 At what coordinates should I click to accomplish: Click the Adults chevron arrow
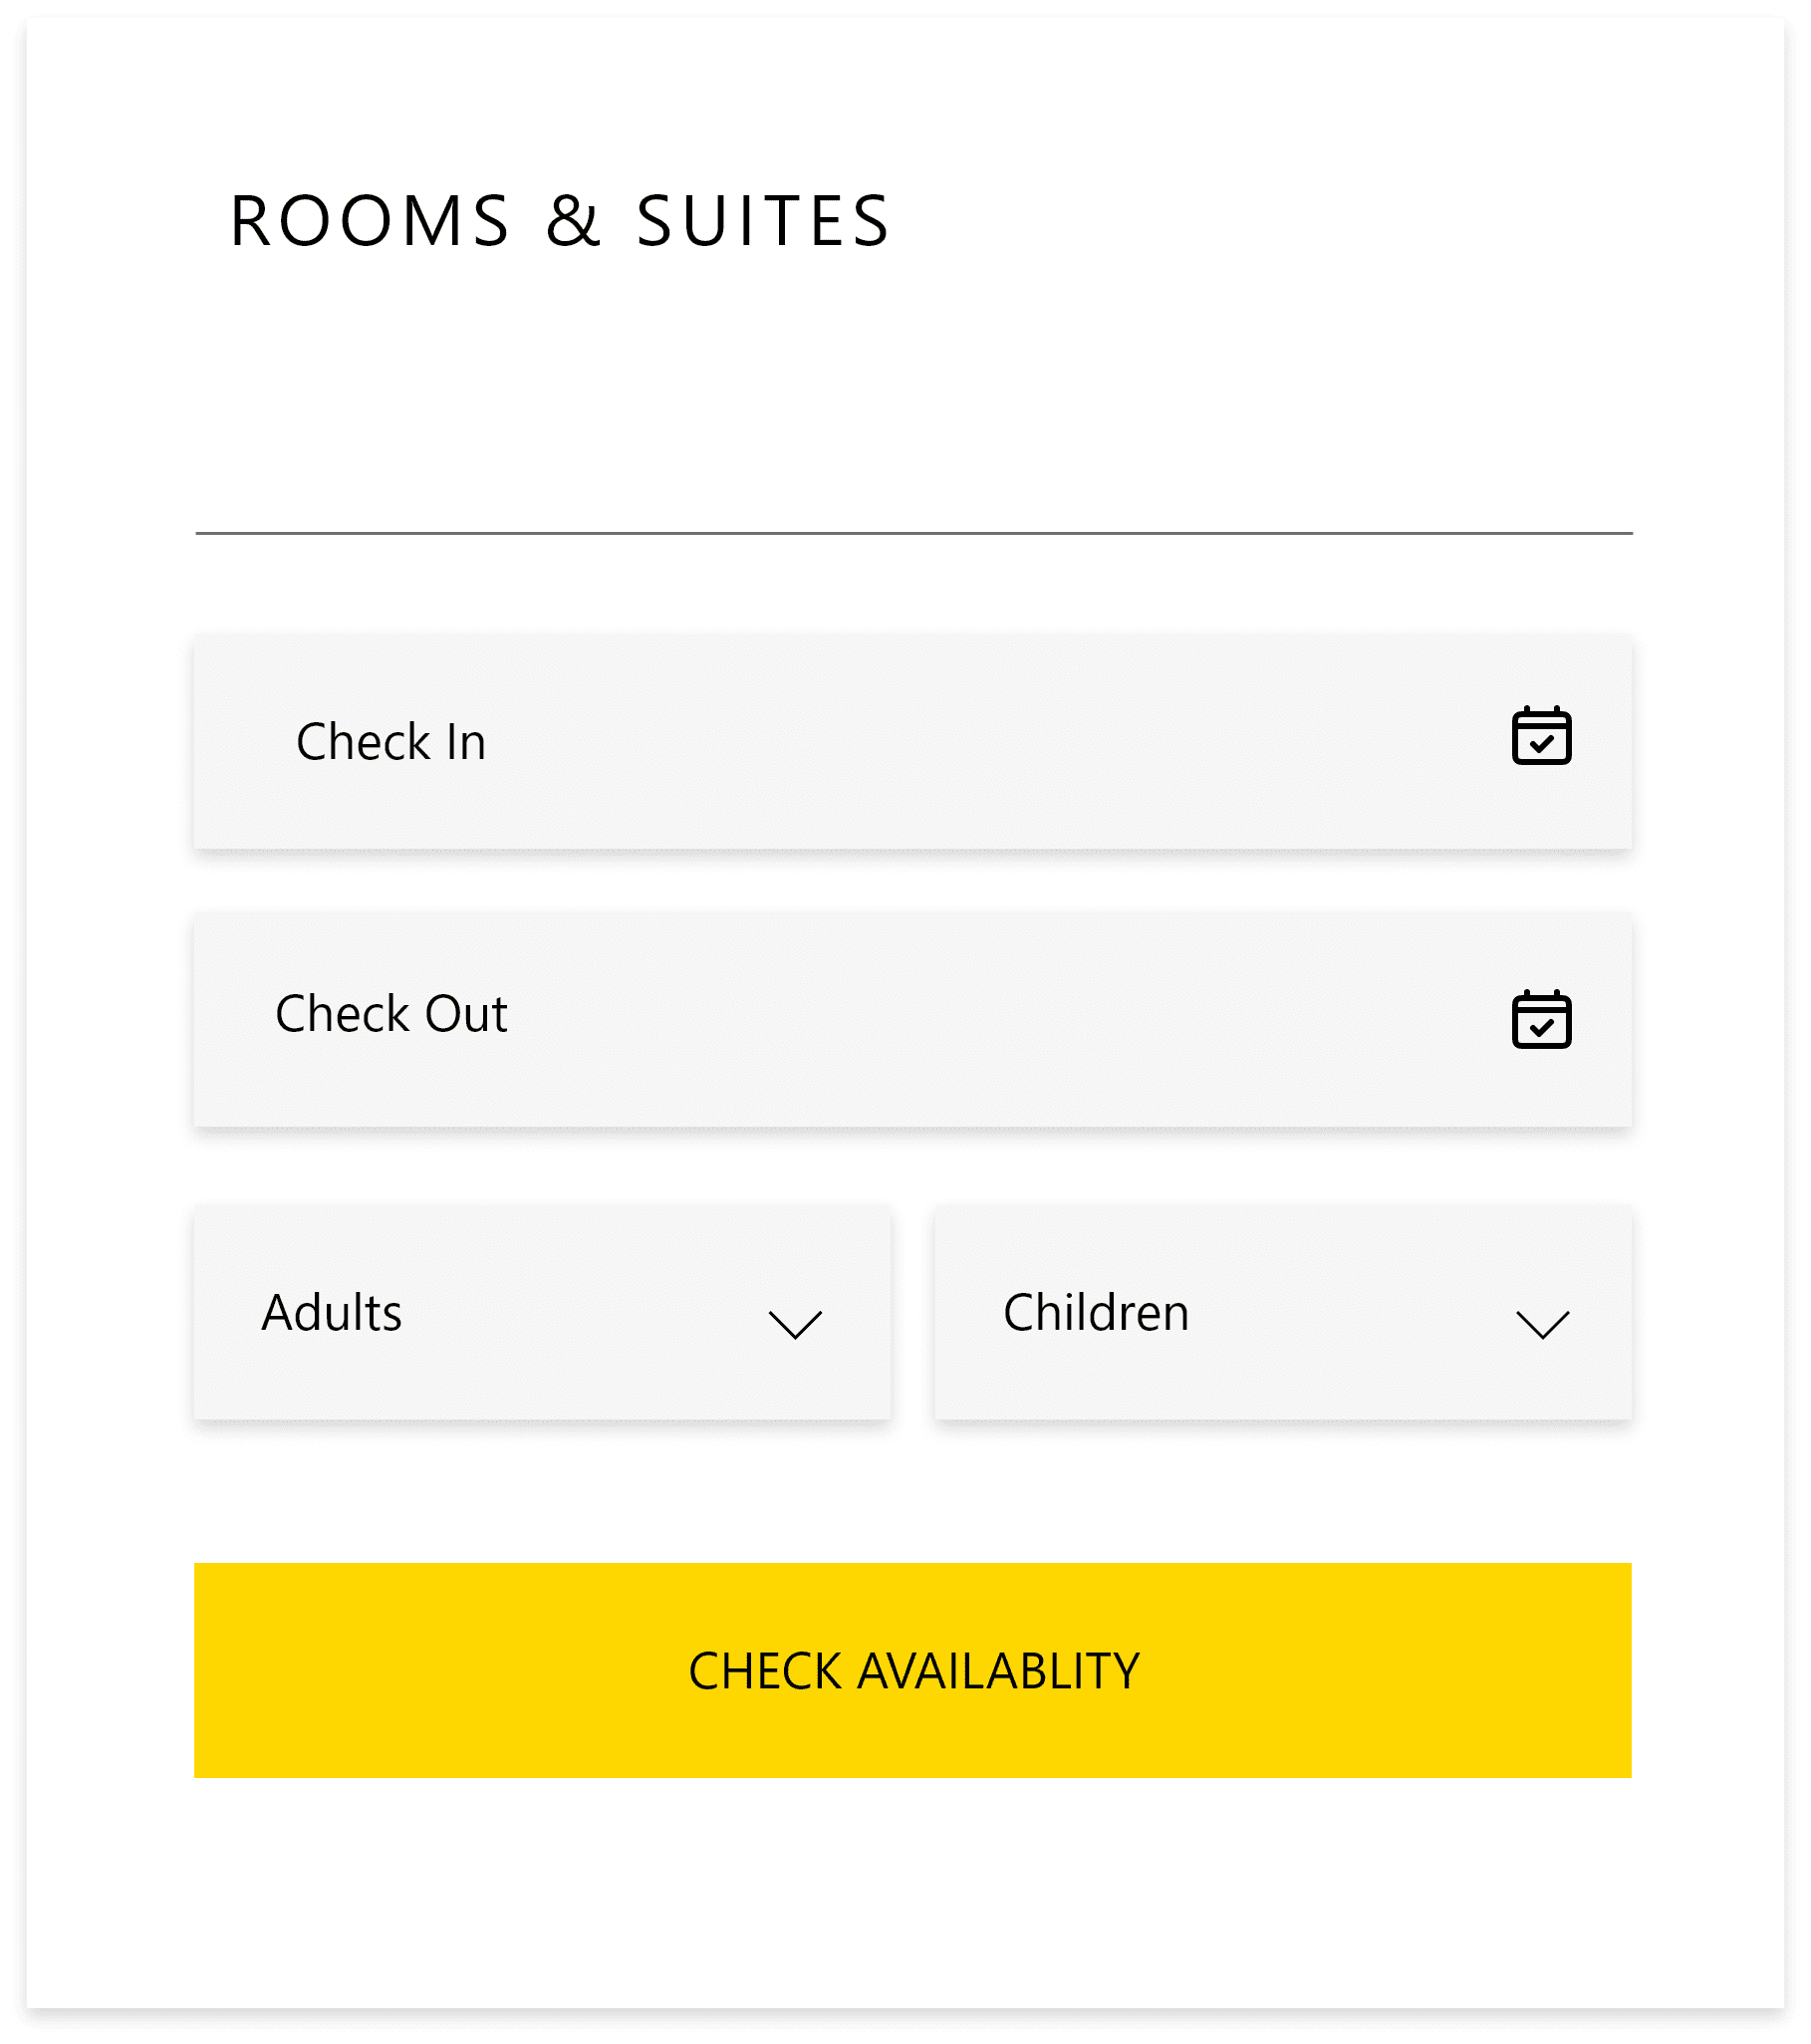(x=795, y=1323)
